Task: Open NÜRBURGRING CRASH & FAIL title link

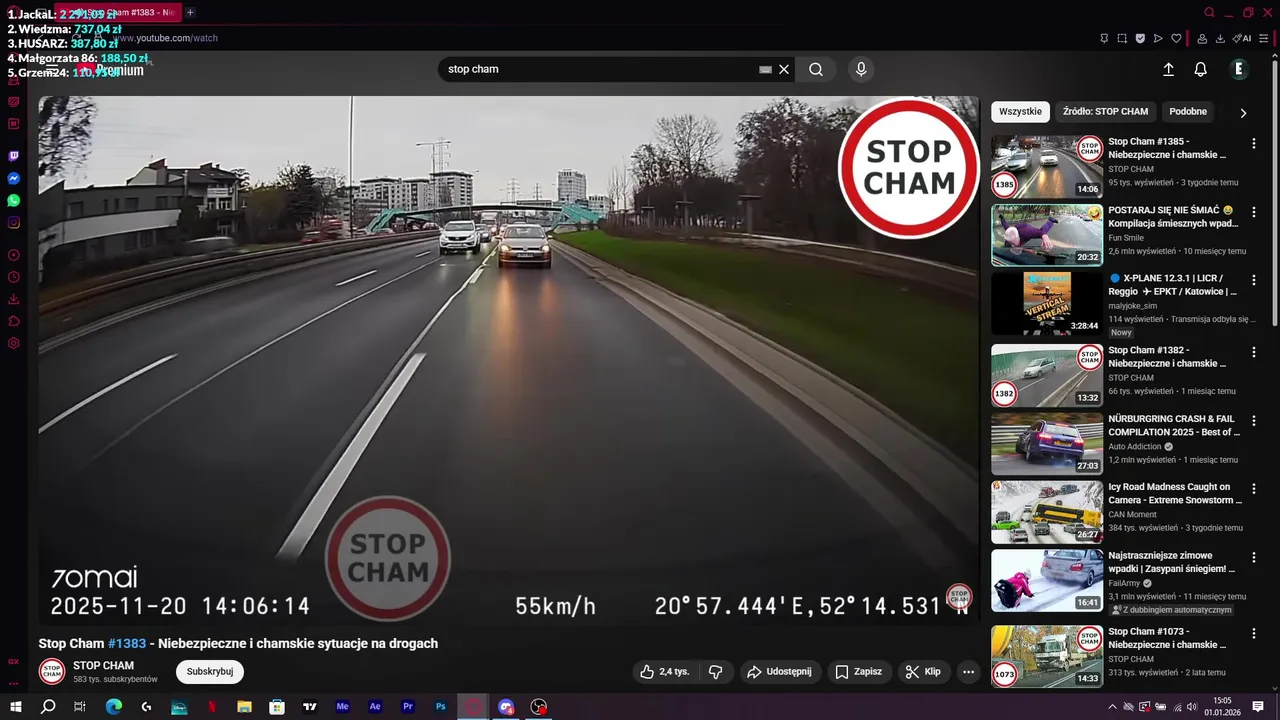Action: tap(1174, 425)
